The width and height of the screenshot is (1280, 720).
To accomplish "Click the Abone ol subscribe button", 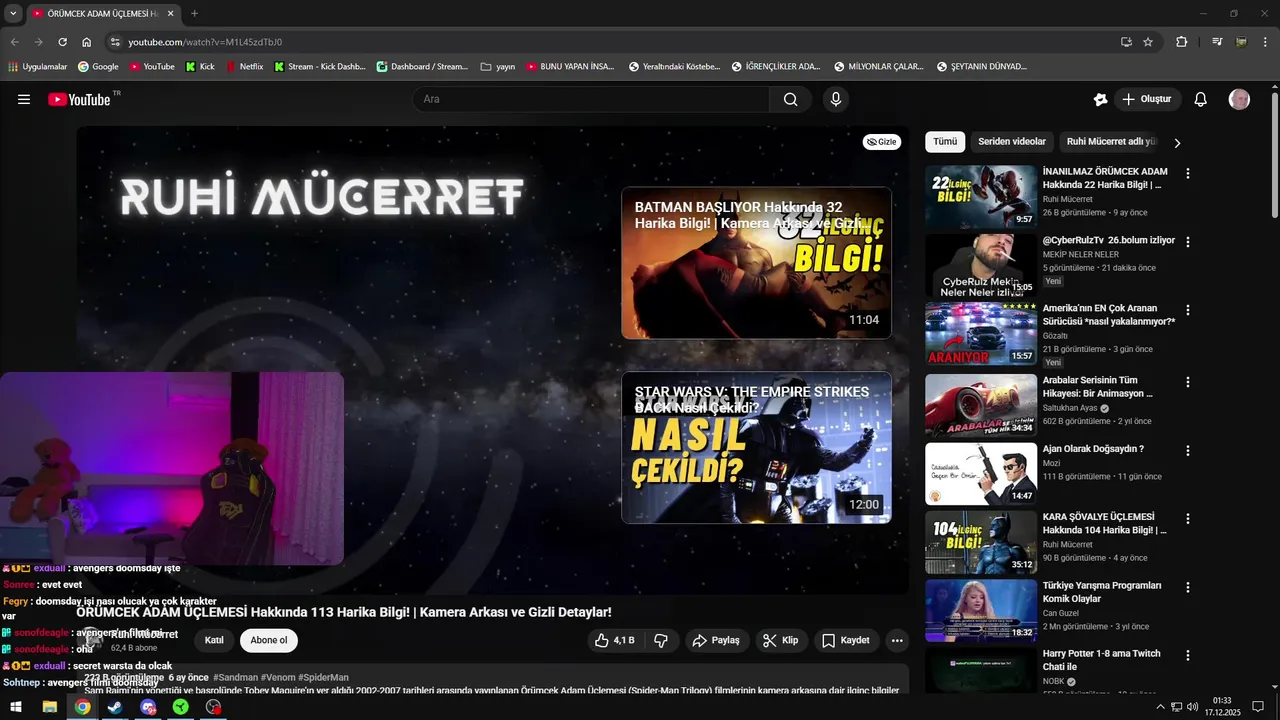I will [268, 640].
